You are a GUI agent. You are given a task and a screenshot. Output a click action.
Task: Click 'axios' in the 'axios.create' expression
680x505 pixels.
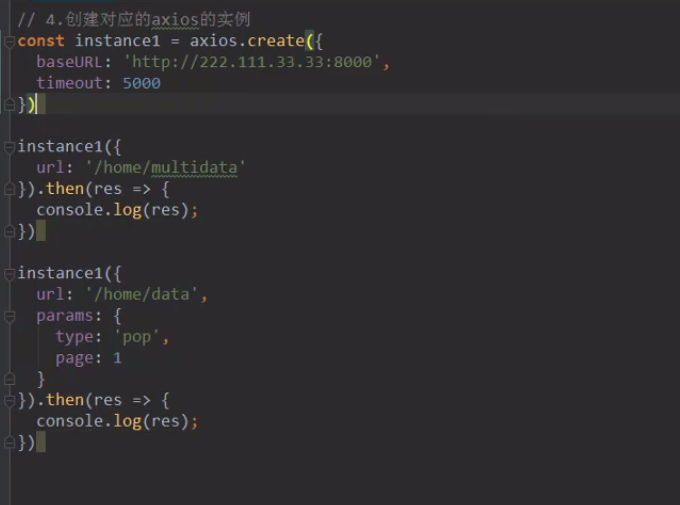[214, 41]
